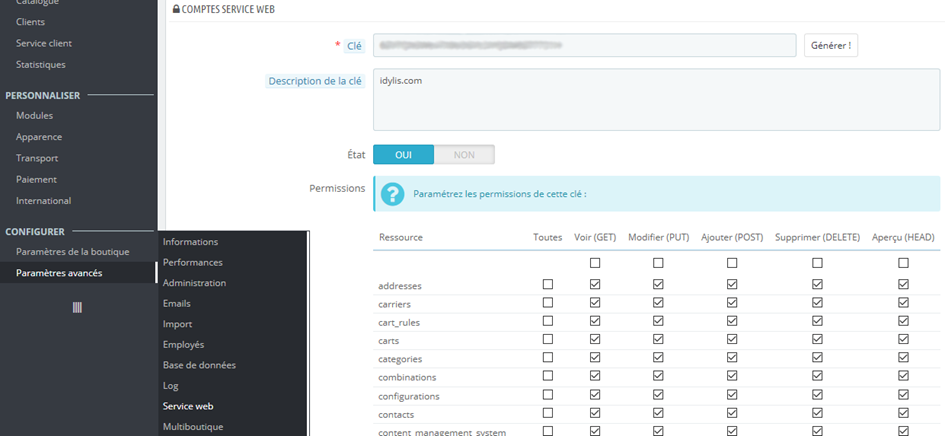Focus the Description de la clé text area
This screenshot has width=945, height=436.
point(656,99)
